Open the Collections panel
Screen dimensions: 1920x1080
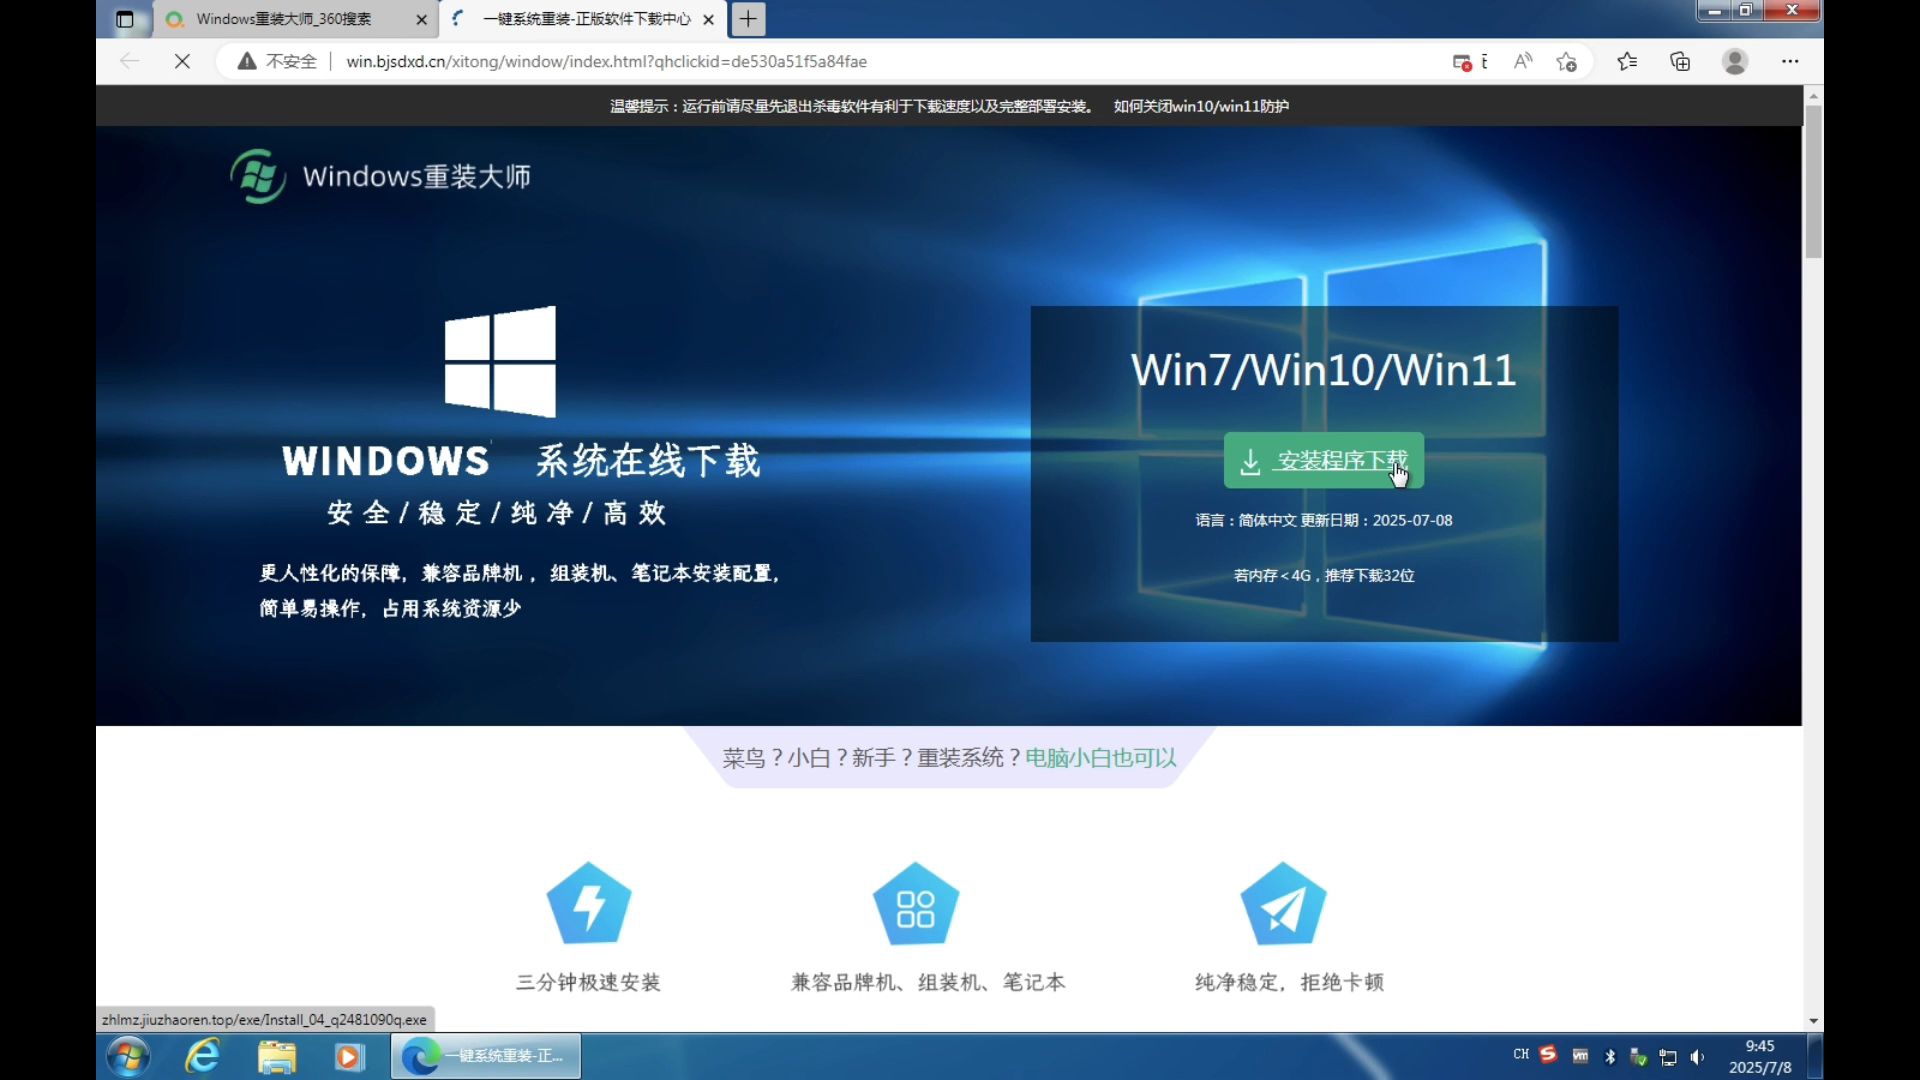click(x=1680, y=61)
